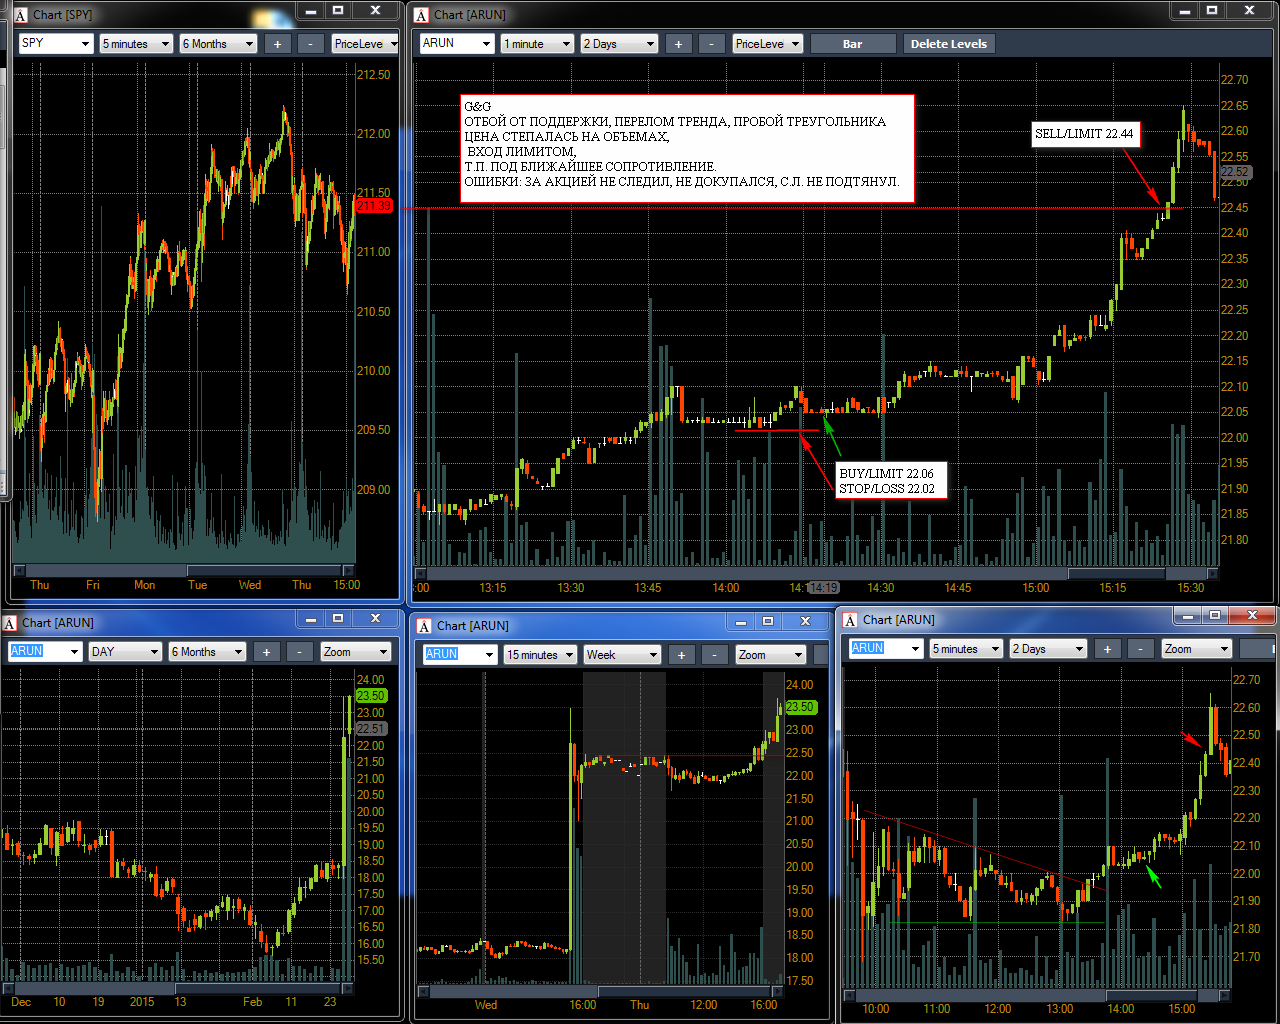Open the 15 minutes interval dropdown
Image resolution: width=1280 pixels, height=1024 pixels.
540,654
